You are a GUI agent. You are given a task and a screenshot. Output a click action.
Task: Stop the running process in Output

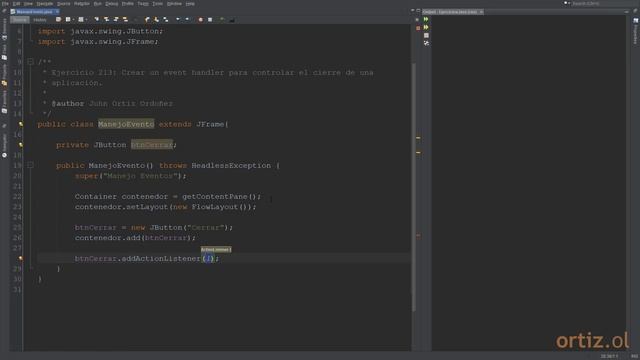pyautogui.click(x=426, y=36)
